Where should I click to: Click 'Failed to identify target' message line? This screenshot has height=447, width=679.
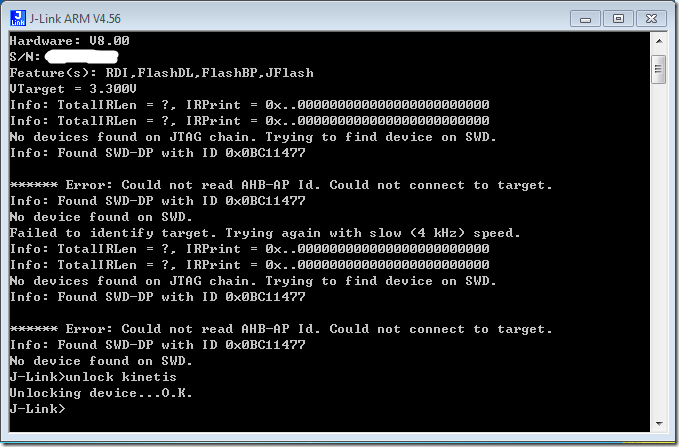(265, 233)
